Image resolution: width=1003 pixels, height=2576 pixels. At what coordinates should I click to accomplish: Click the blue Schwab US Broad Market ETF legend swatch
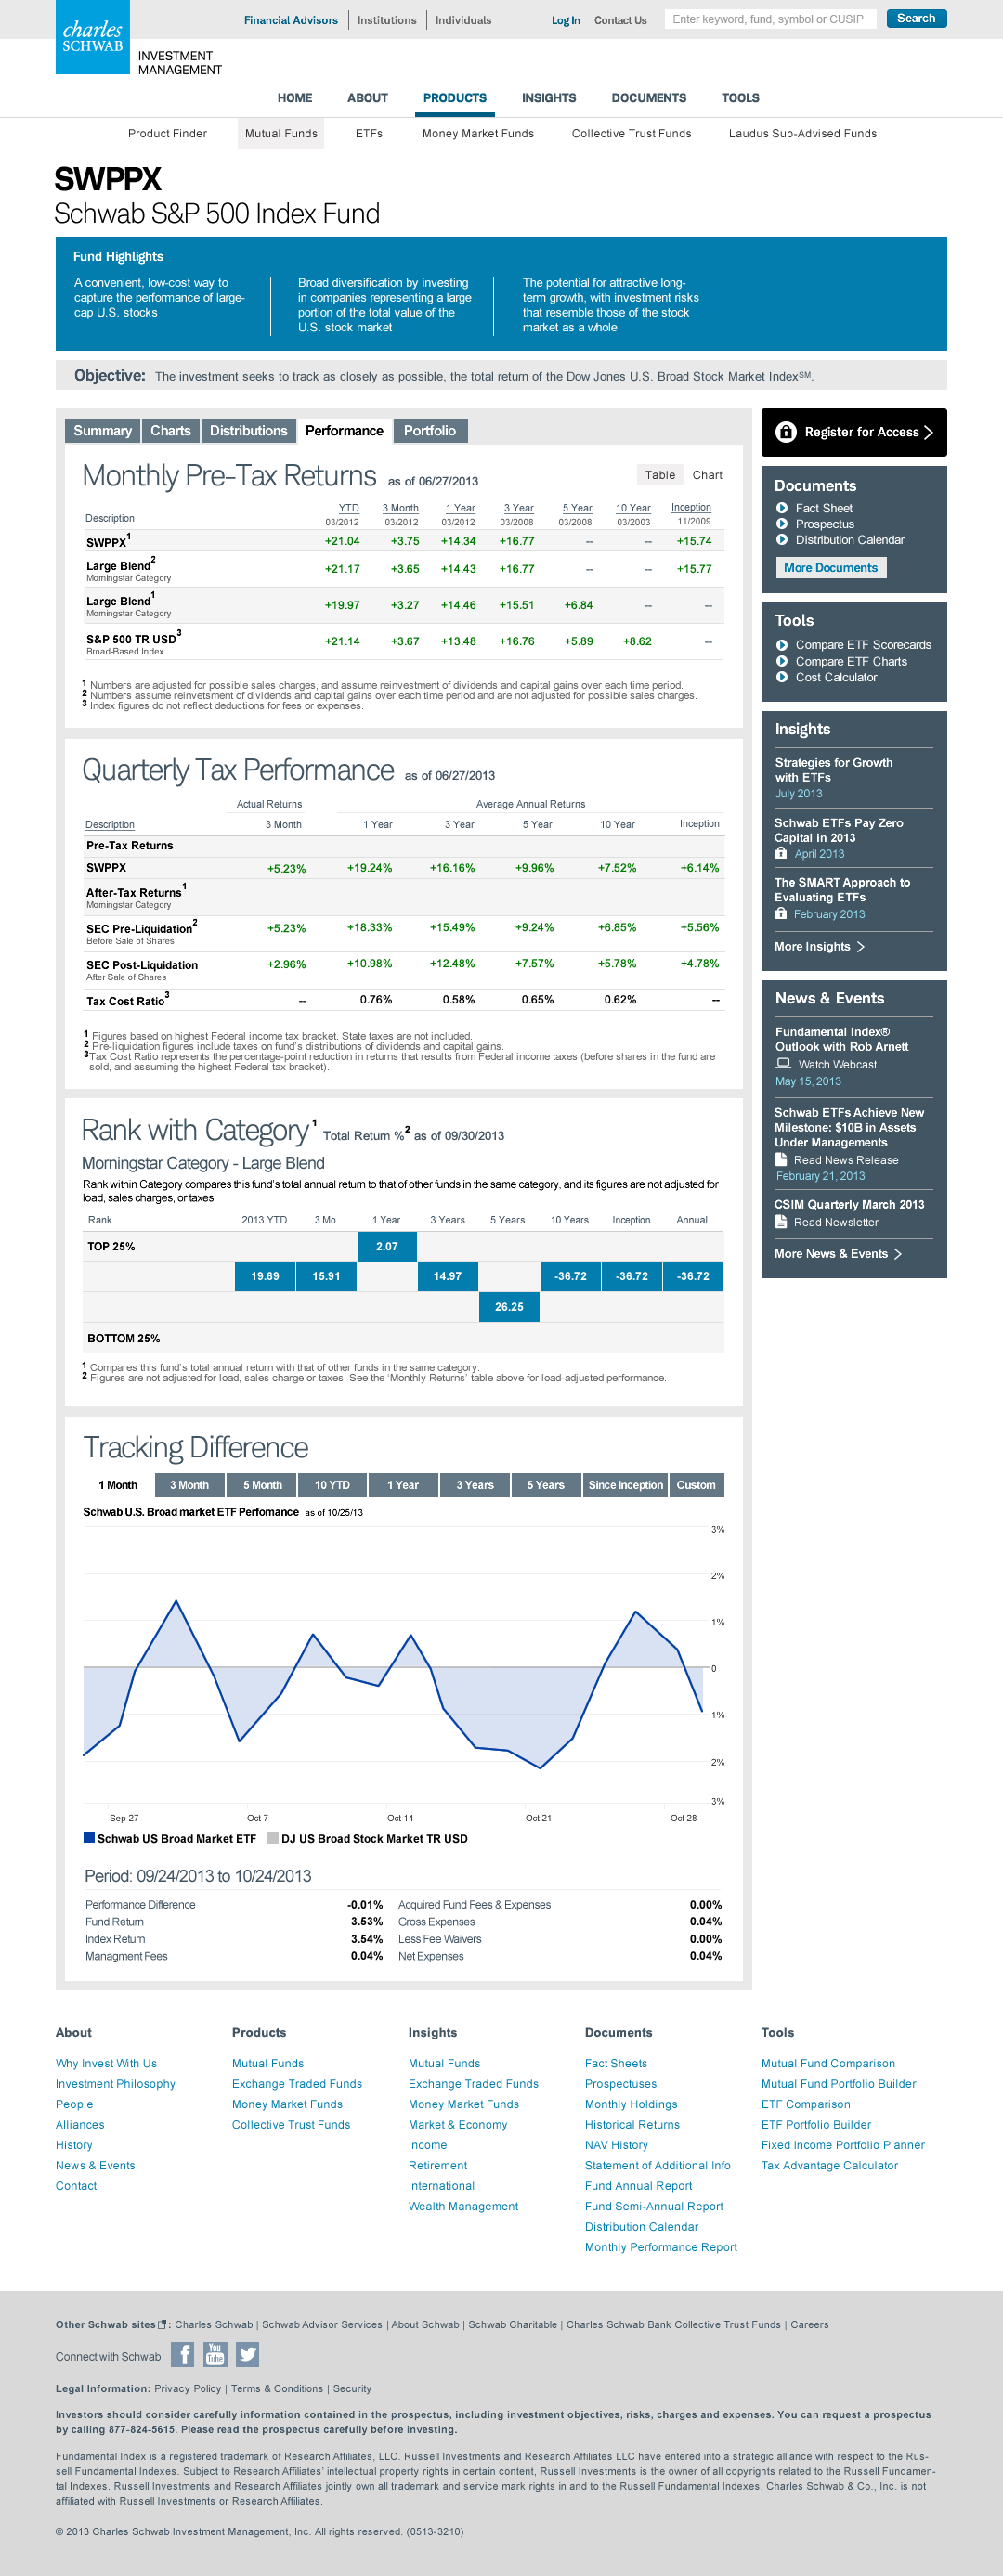tap(89, 1838)
